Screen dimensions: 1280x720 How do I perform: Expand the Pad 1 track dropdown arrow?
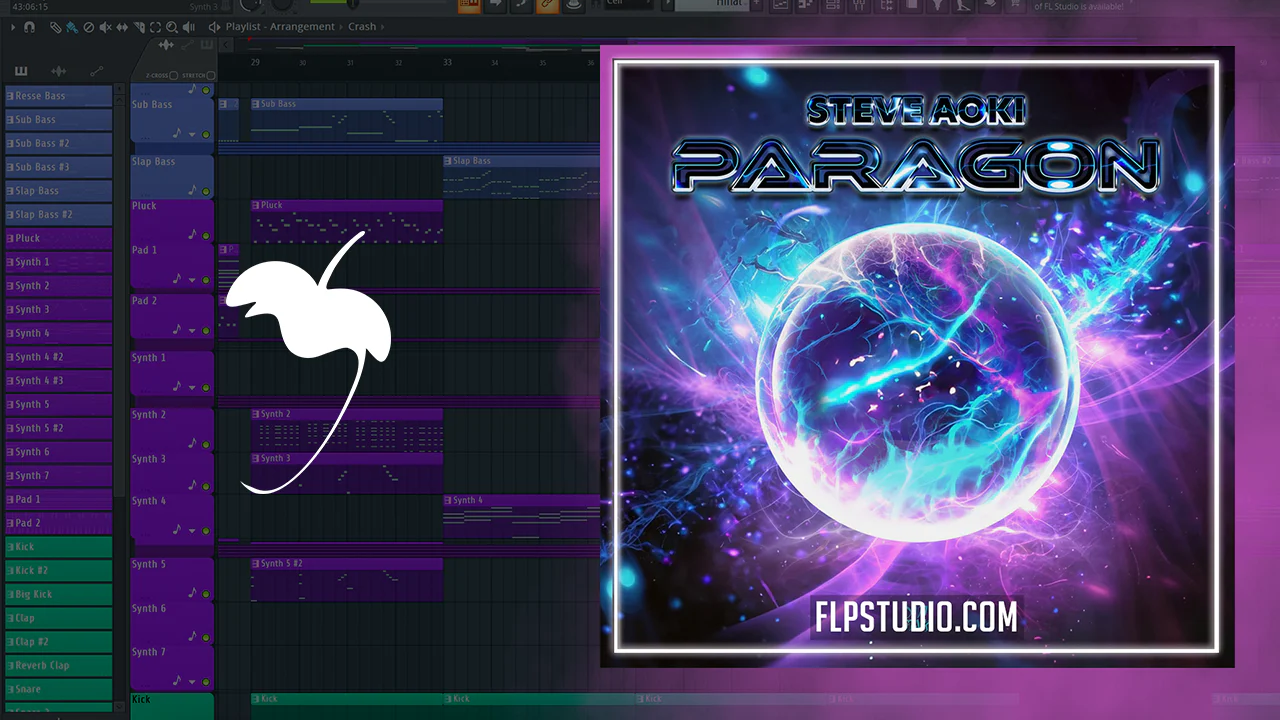[x=192, y=279]
